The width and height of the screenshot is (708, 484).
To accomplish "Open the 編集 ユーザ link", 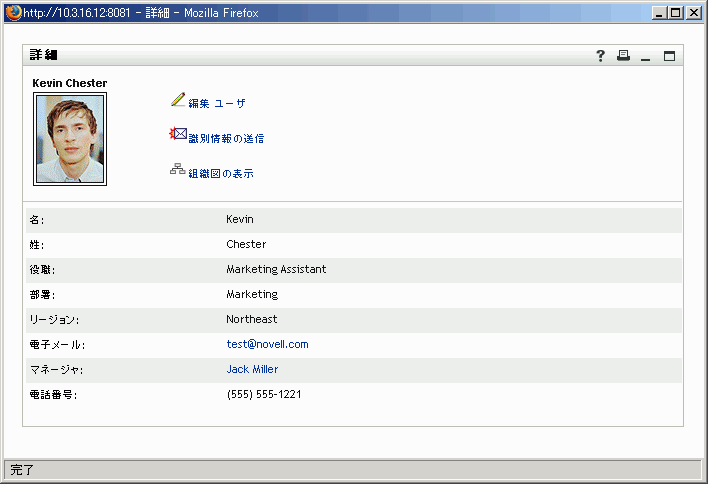I will coord(217,103).
